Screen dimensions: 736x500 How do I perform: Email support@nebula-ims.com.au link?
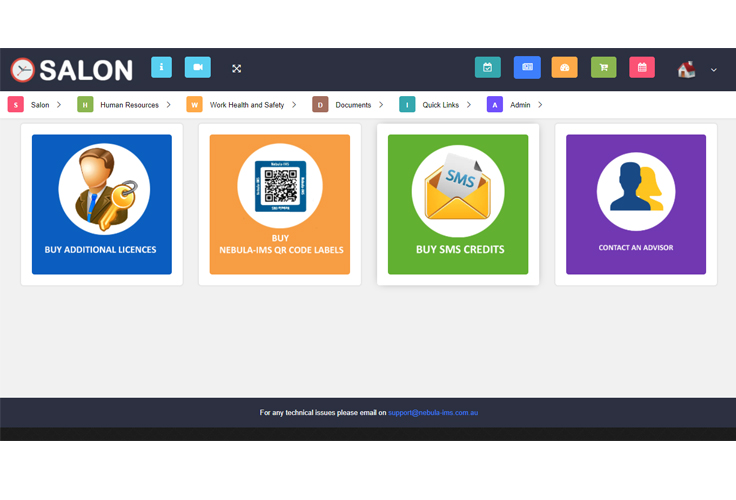coord(433,413)
